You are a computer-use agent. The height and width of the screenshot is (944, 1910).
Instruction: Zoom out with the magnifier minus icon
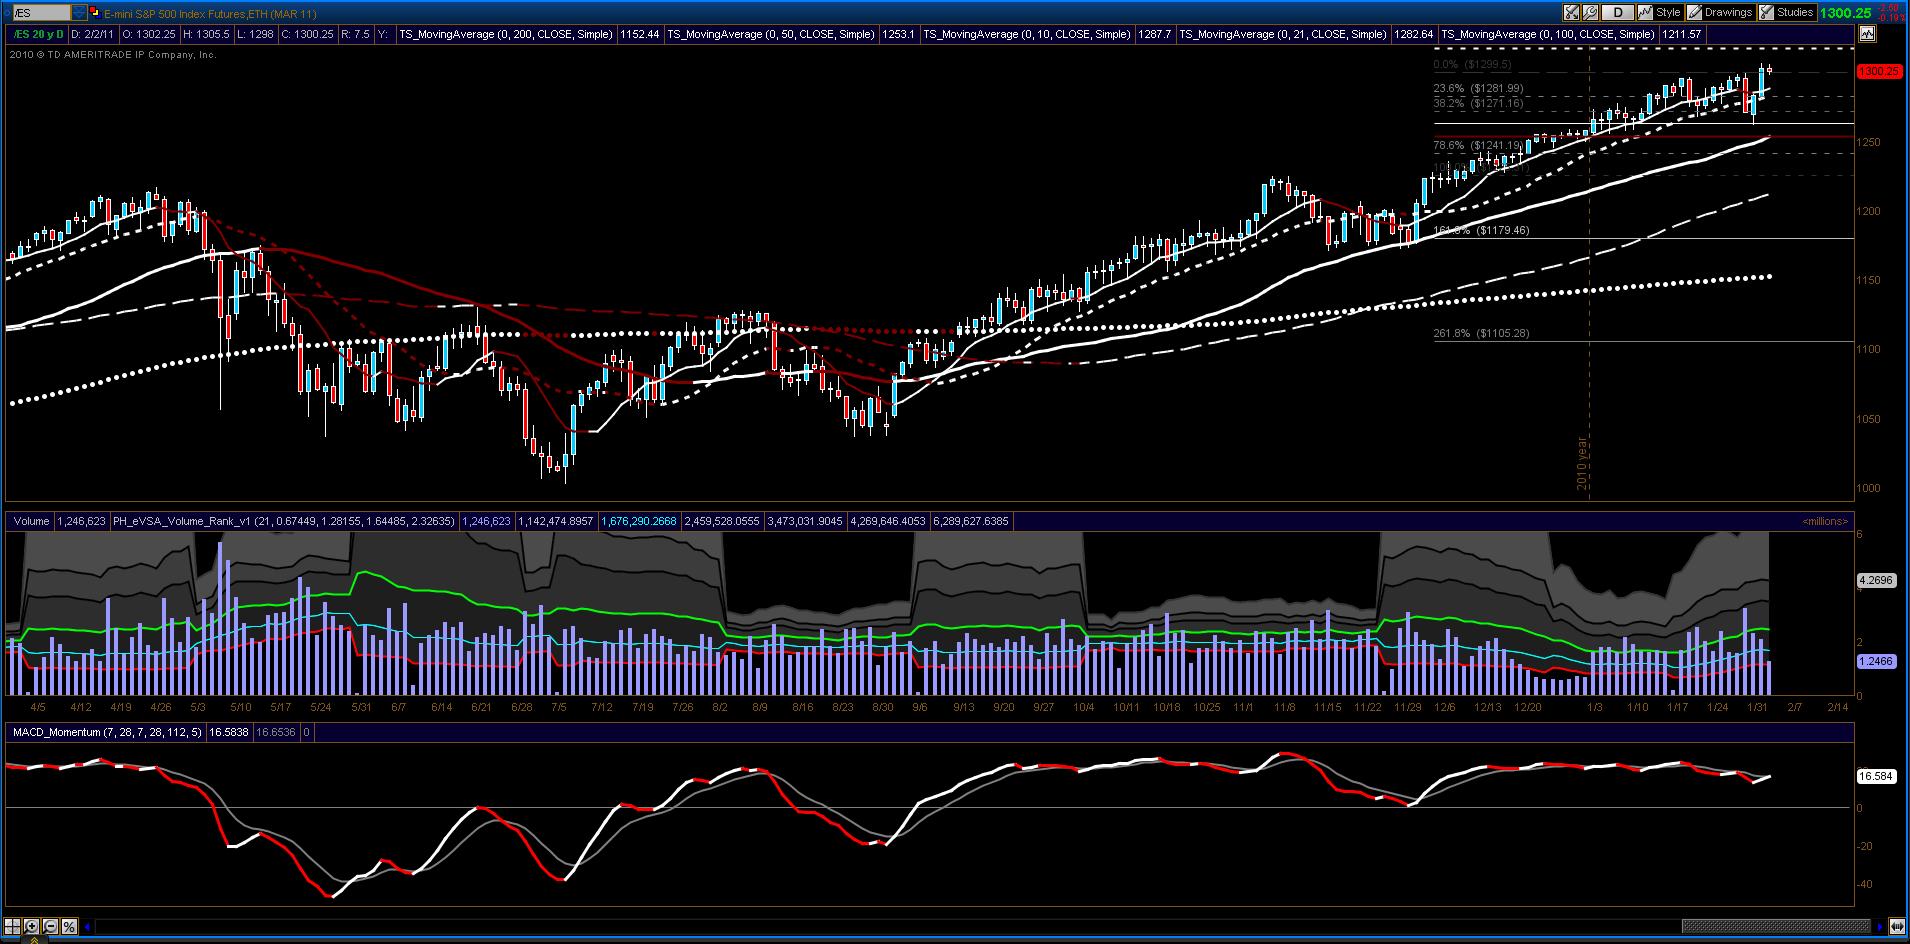tap(50, 926)
